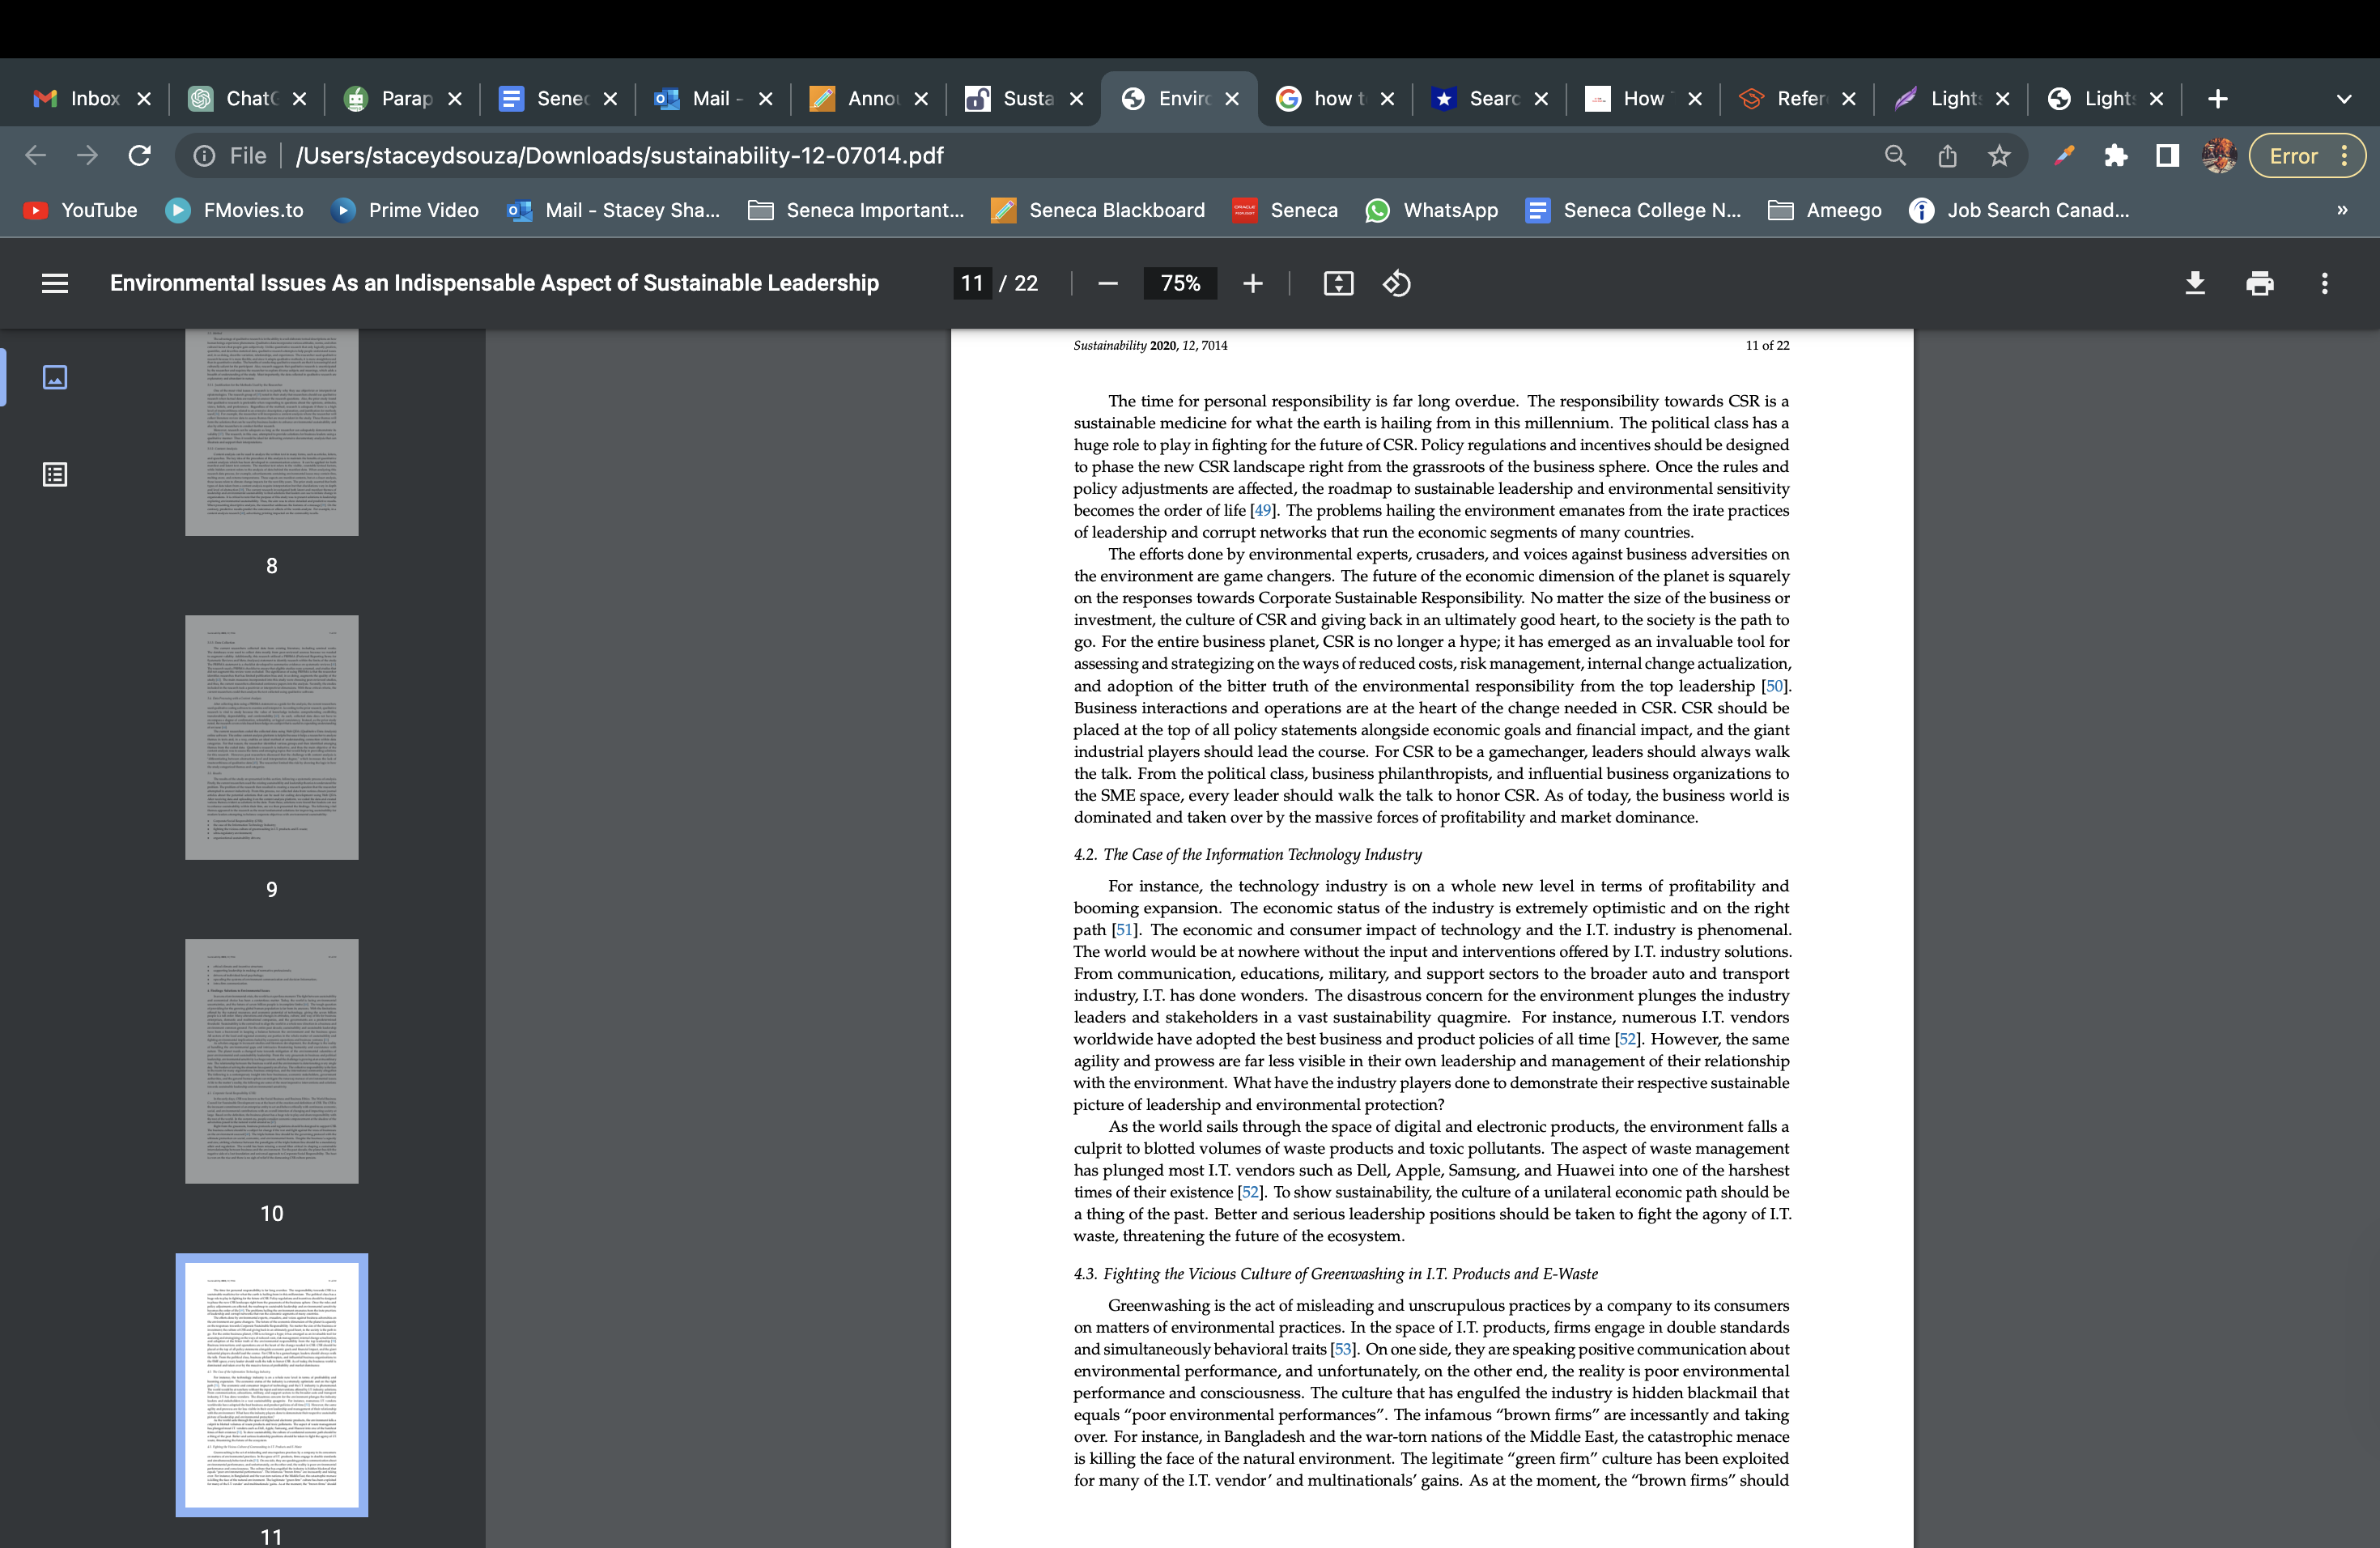This screenshot has width=2380, height=1548.
Task: Open FMovies.to bookmark
Action: pyautogui.click(x=235, y=210)
